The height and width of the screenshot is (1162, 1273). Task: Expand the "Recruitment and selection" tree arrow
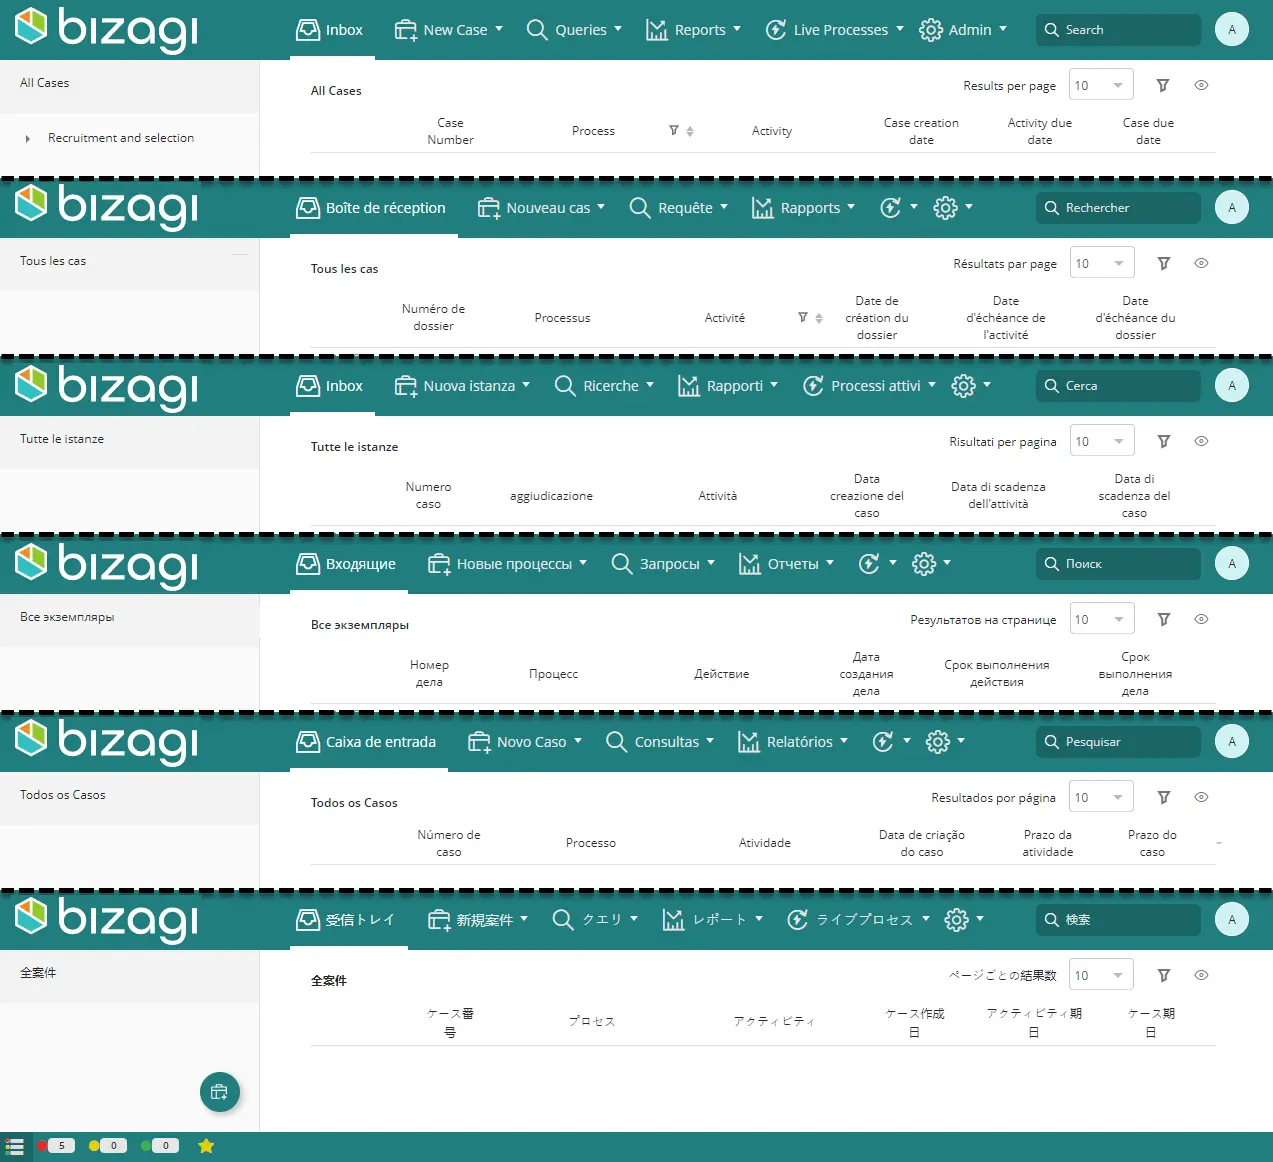coord(27,139)
